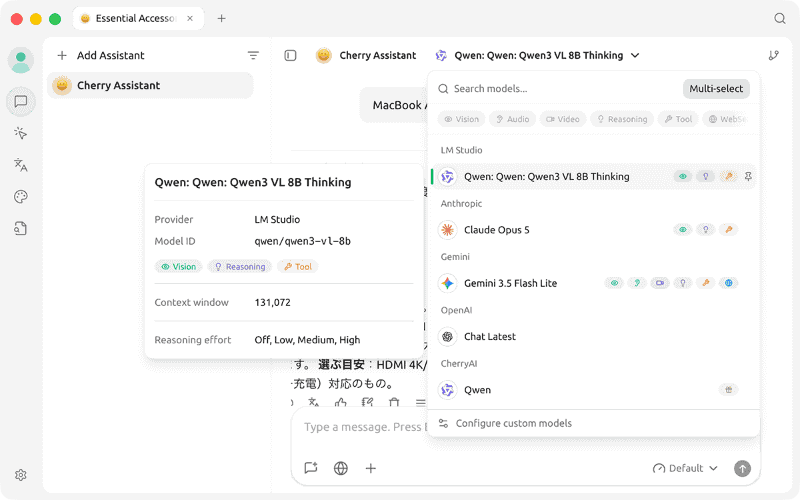This screenshot has width=800, height=500.
Task: Toggle the Tool filter chip
Action: click(x=678, y=119)
